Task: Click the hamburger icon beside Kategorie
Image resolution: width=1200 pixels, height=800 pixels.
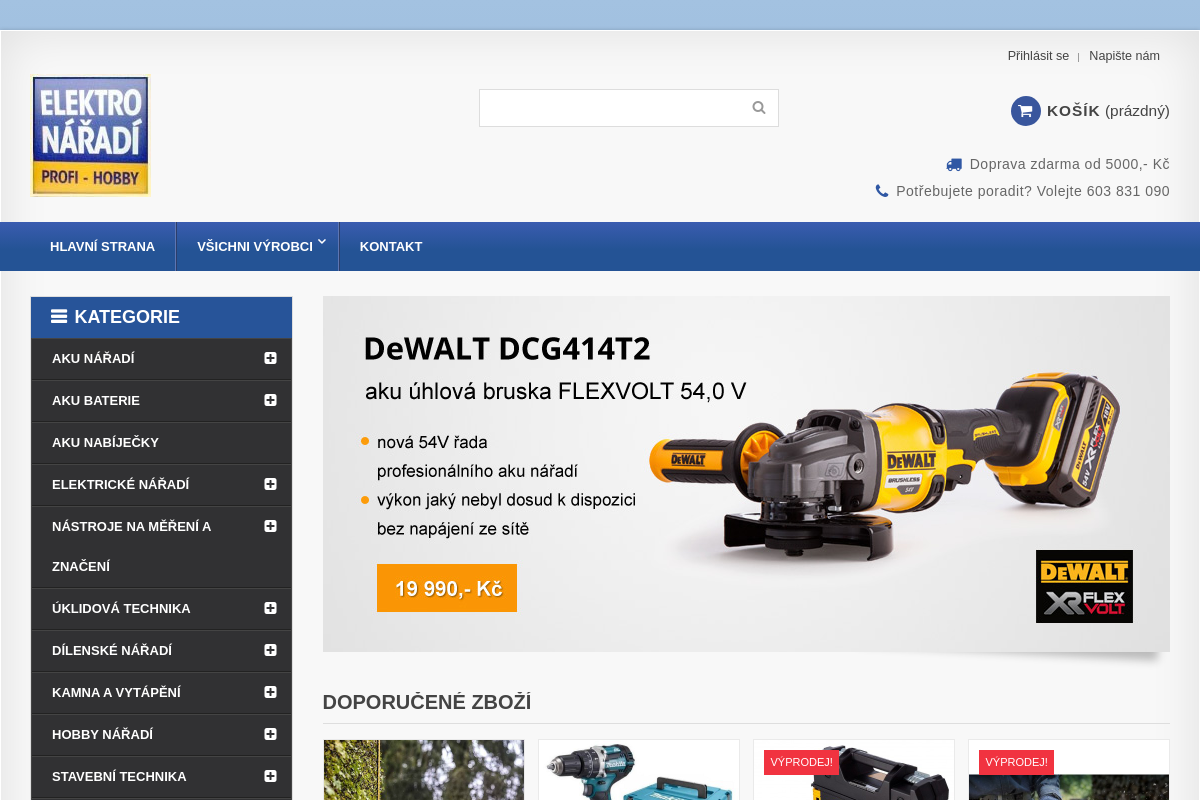Action: pyautogui.click(x=59, y=317)
